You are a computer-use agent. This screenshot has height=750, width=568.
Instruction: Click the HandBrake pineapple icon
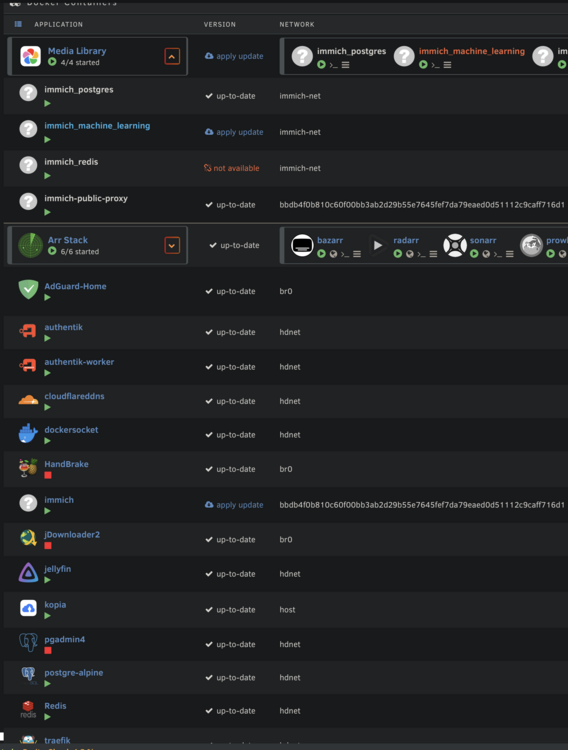tap(28, 468)
